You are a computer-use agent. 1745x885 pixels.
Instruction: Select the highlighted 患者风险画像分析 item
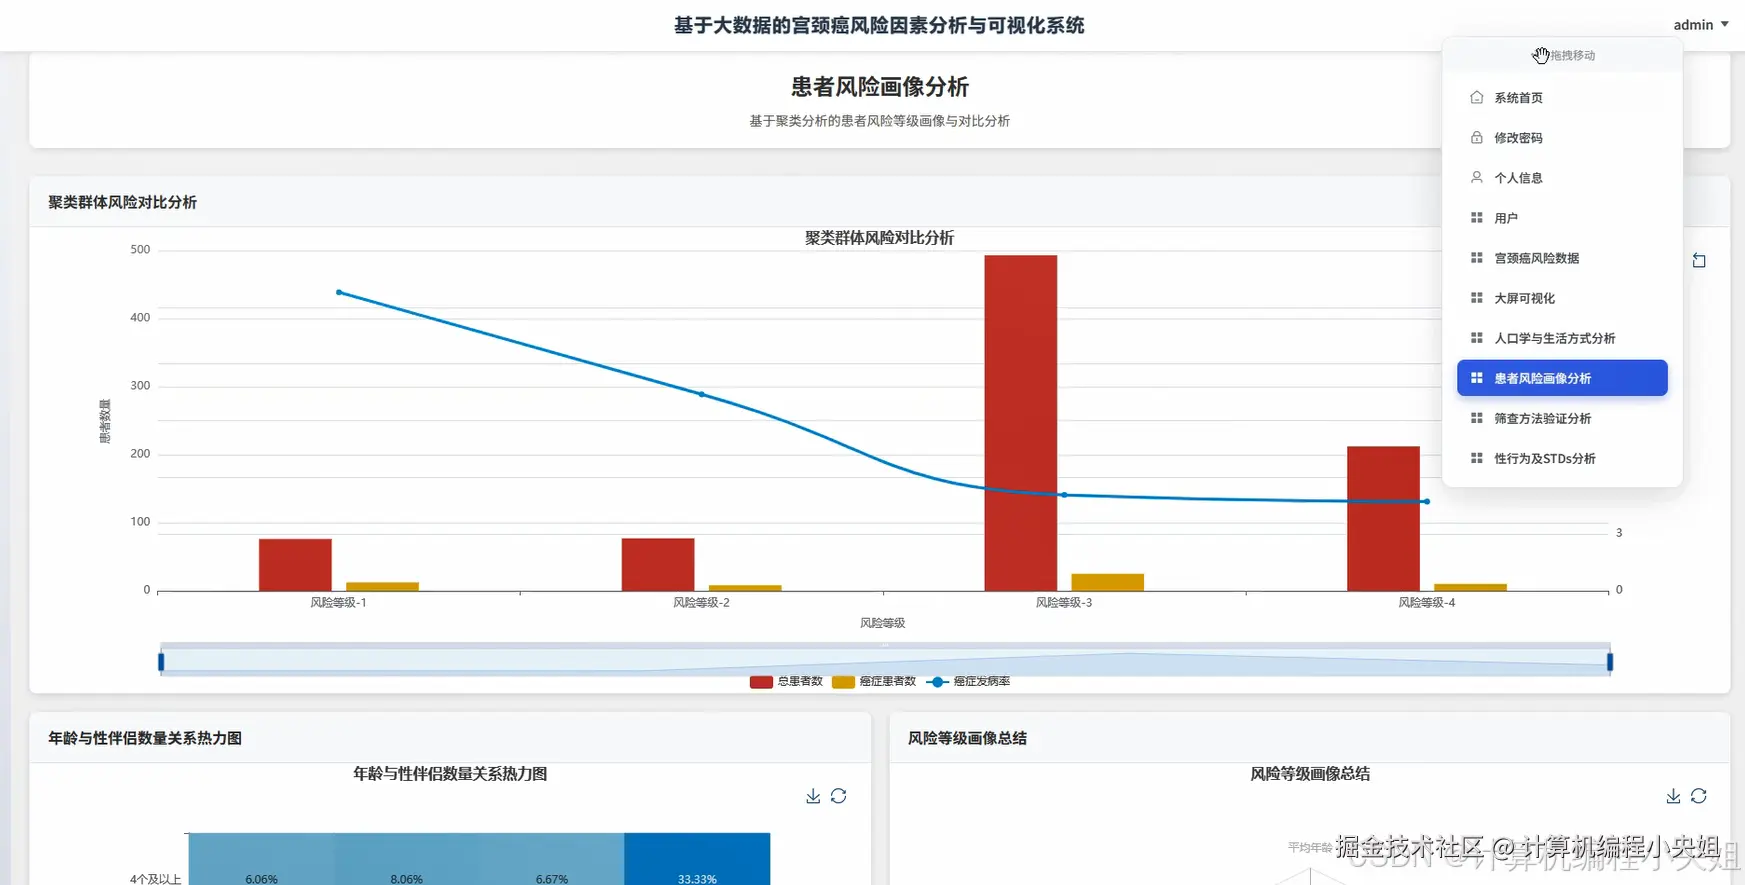click(x=1562, y=378)
